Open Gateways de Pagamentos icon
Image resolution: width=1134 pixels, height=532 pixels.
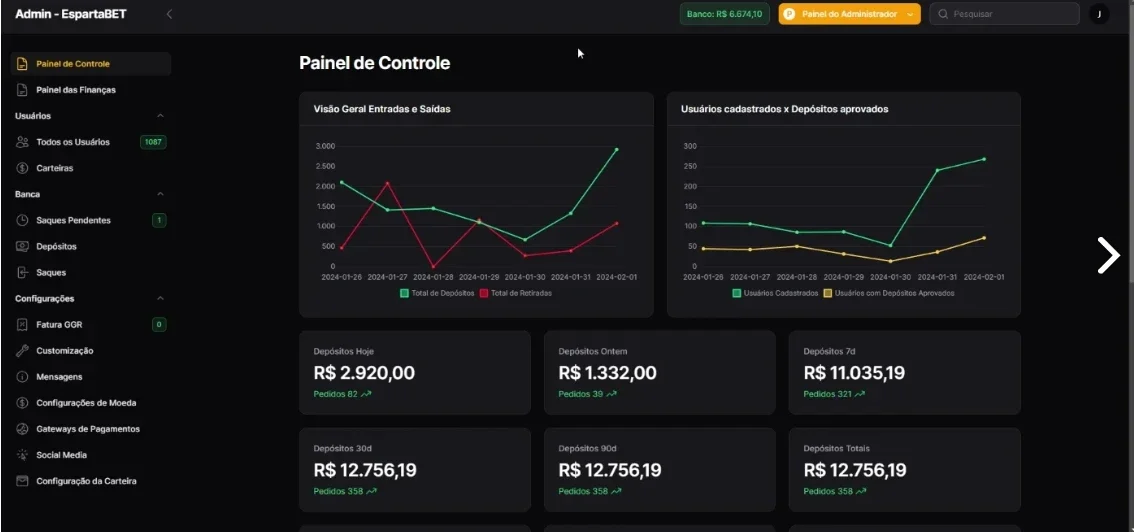pyautogui.click(x=22, y=429)
